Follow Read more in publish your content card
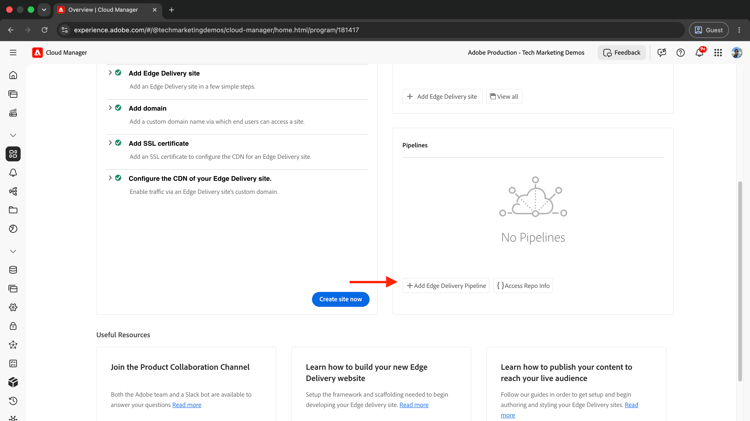 tap(631, 405)
